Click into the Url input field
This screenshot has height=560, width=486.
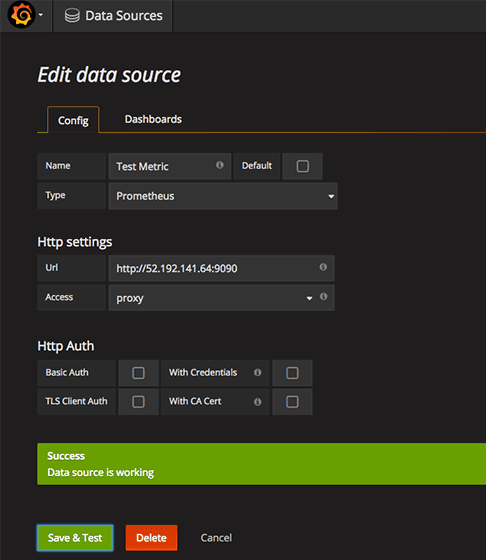click(x=221, y=268)
